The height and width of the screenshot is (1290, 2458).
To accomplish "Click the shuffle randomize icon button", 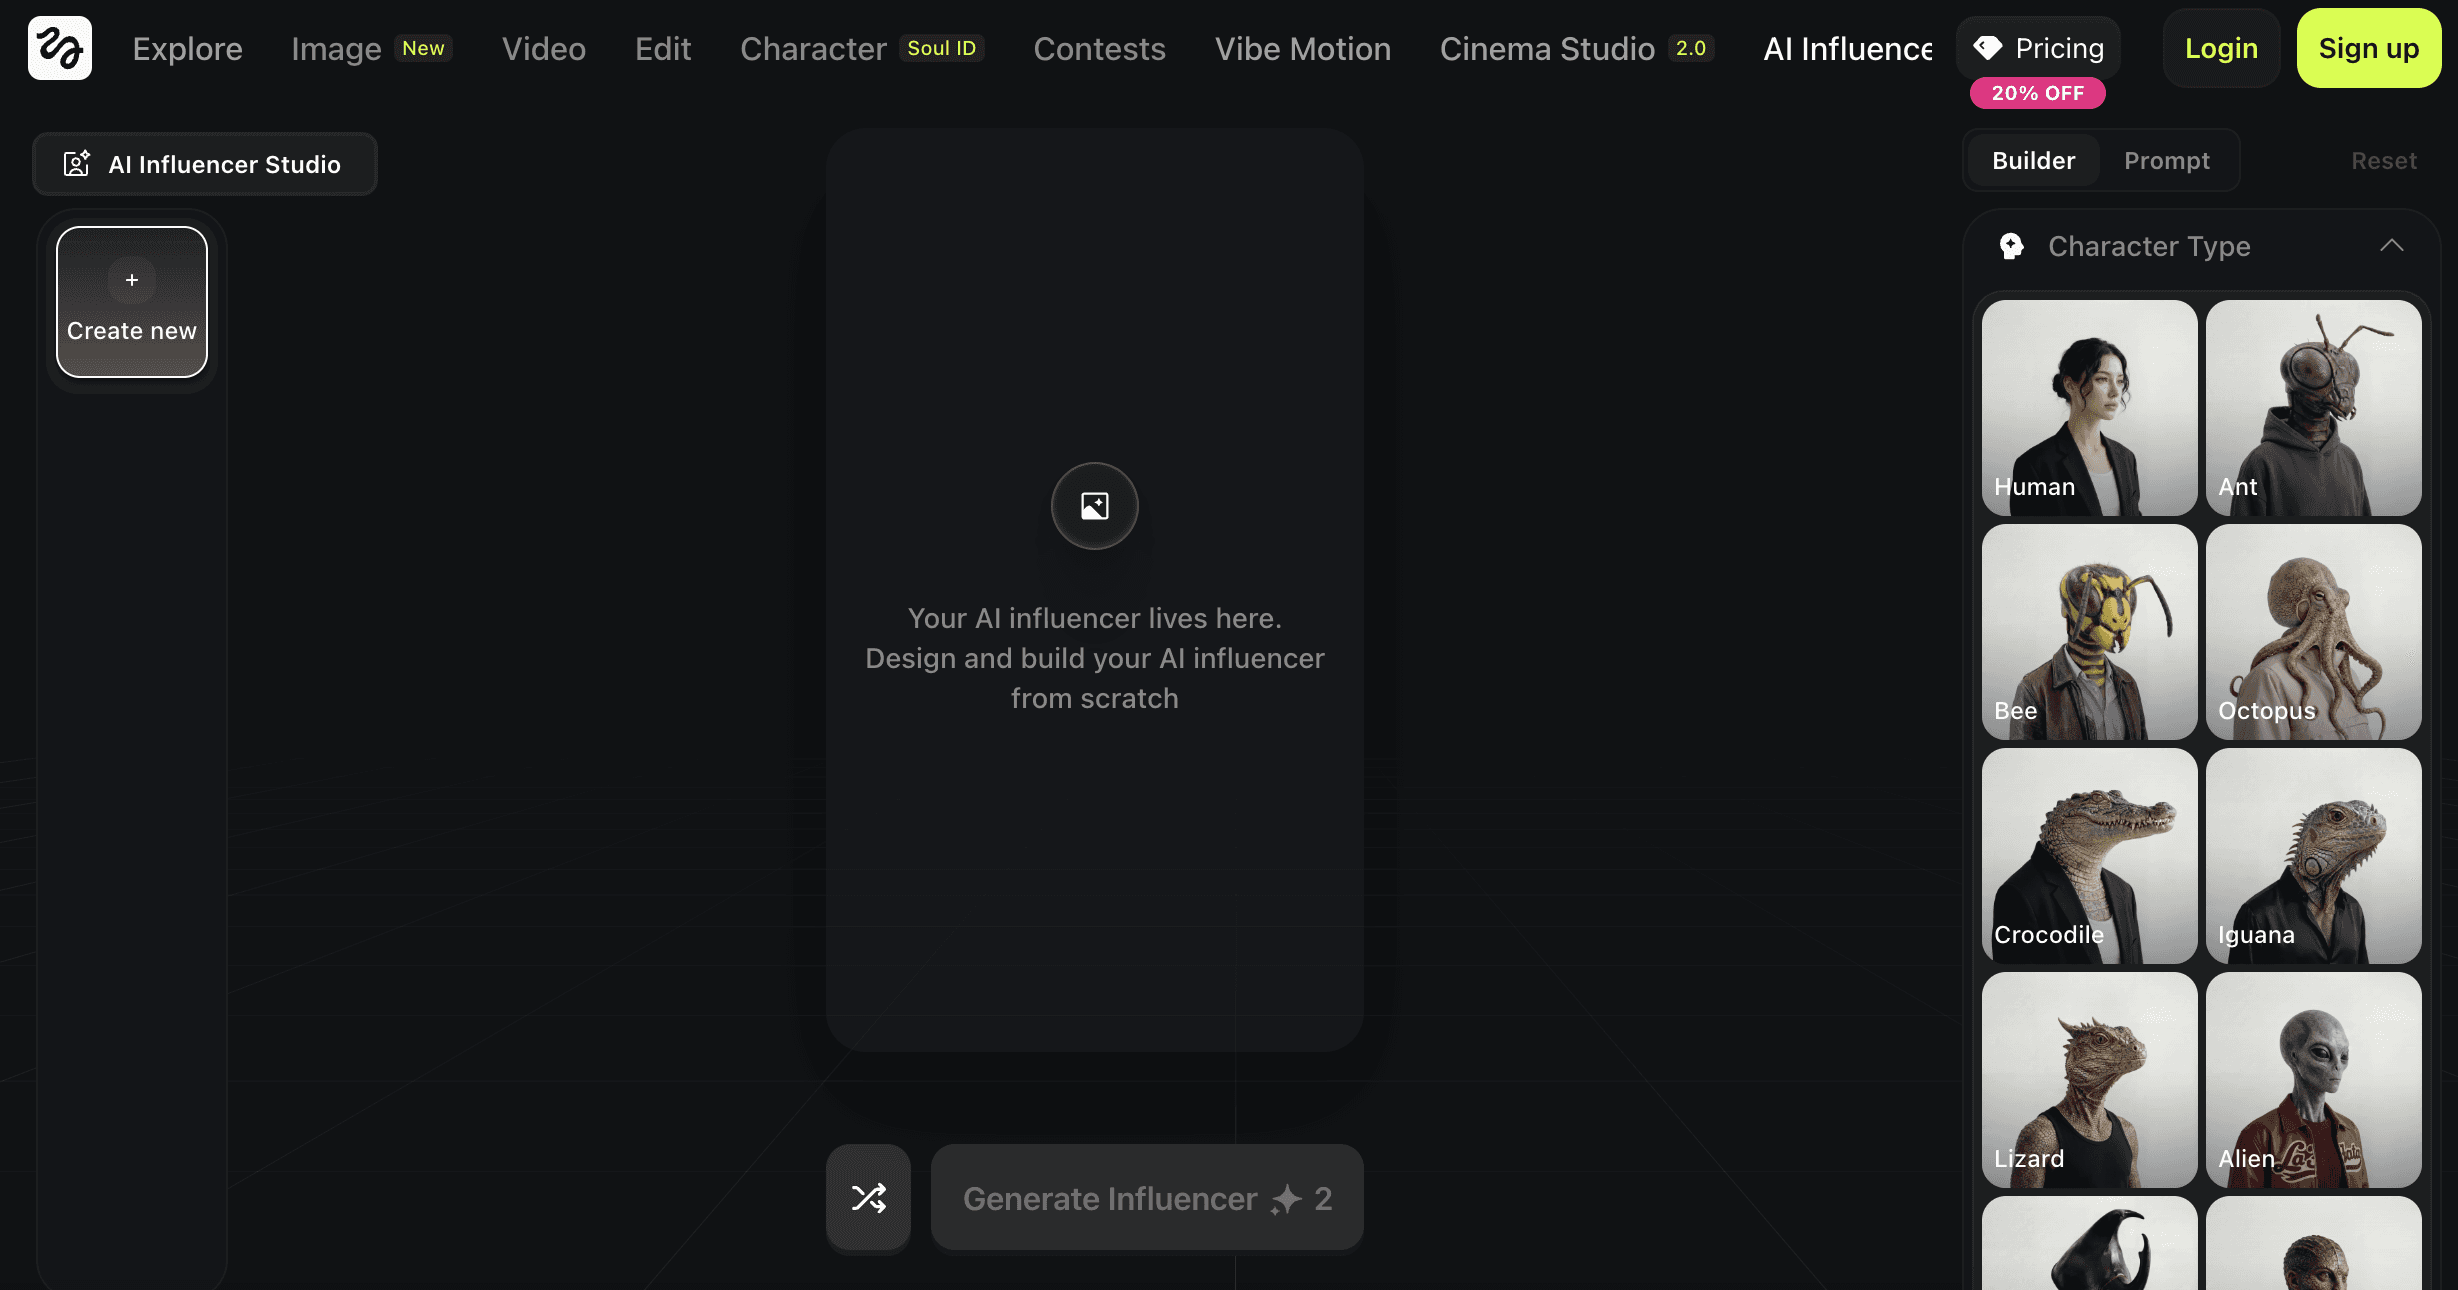I will click(868, 1197).
